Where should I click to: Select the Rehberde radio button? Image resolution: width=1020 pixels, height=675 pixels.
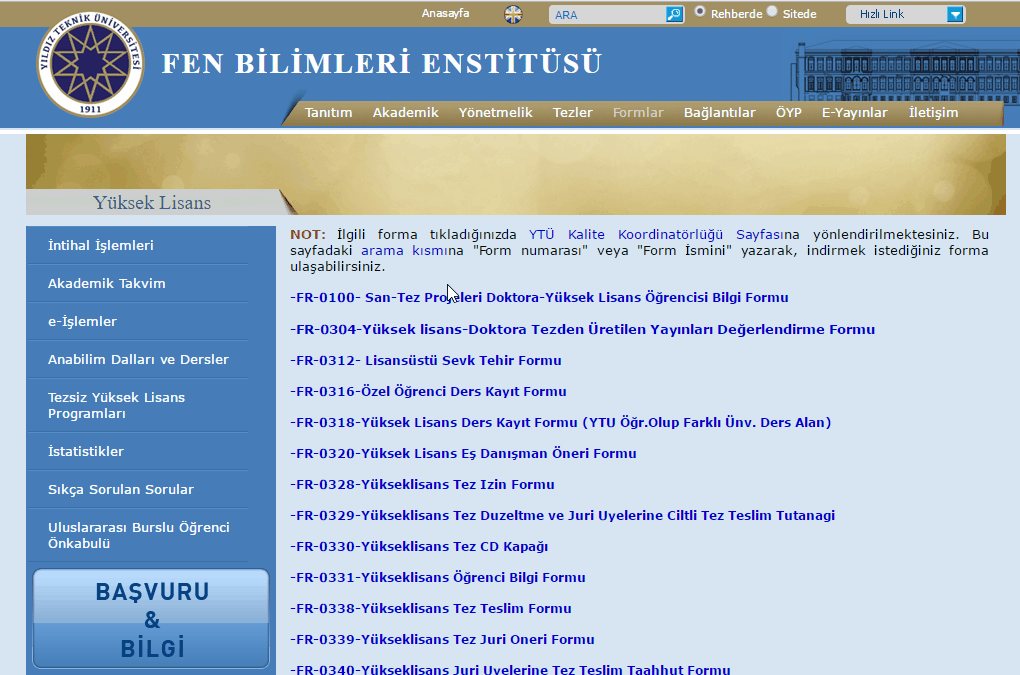[700, 12]
